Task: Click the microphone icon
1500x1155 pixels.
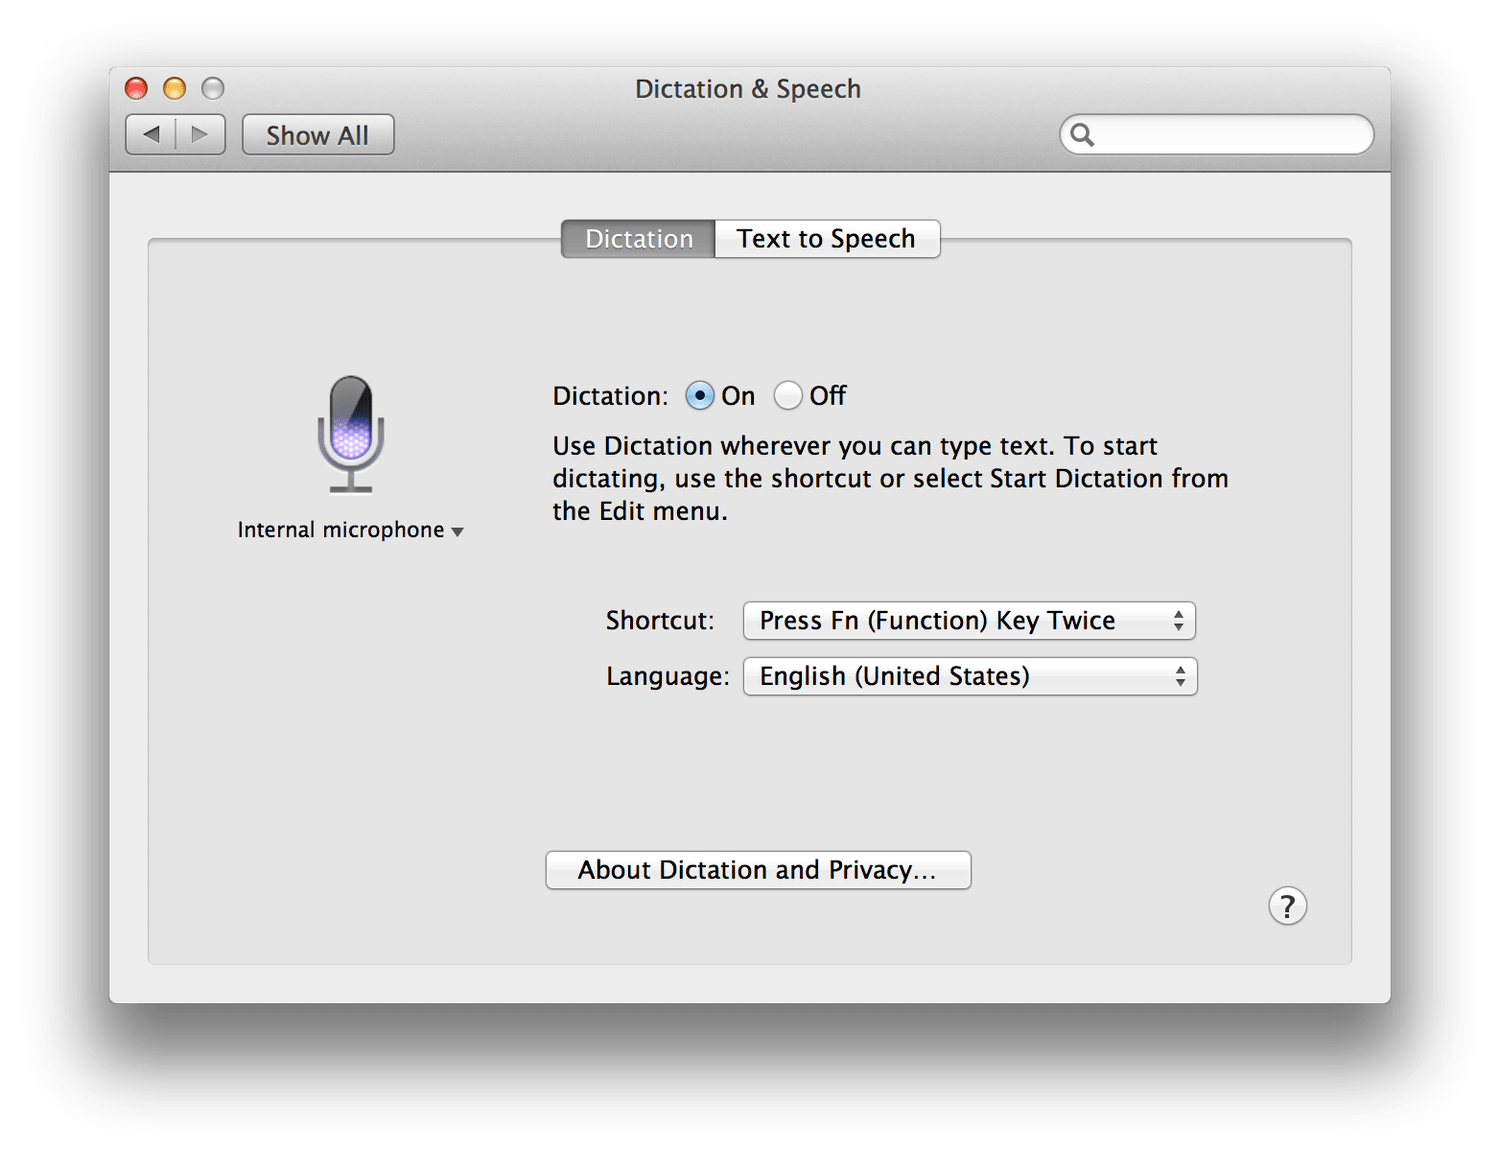Action: (x=351, y=434)
